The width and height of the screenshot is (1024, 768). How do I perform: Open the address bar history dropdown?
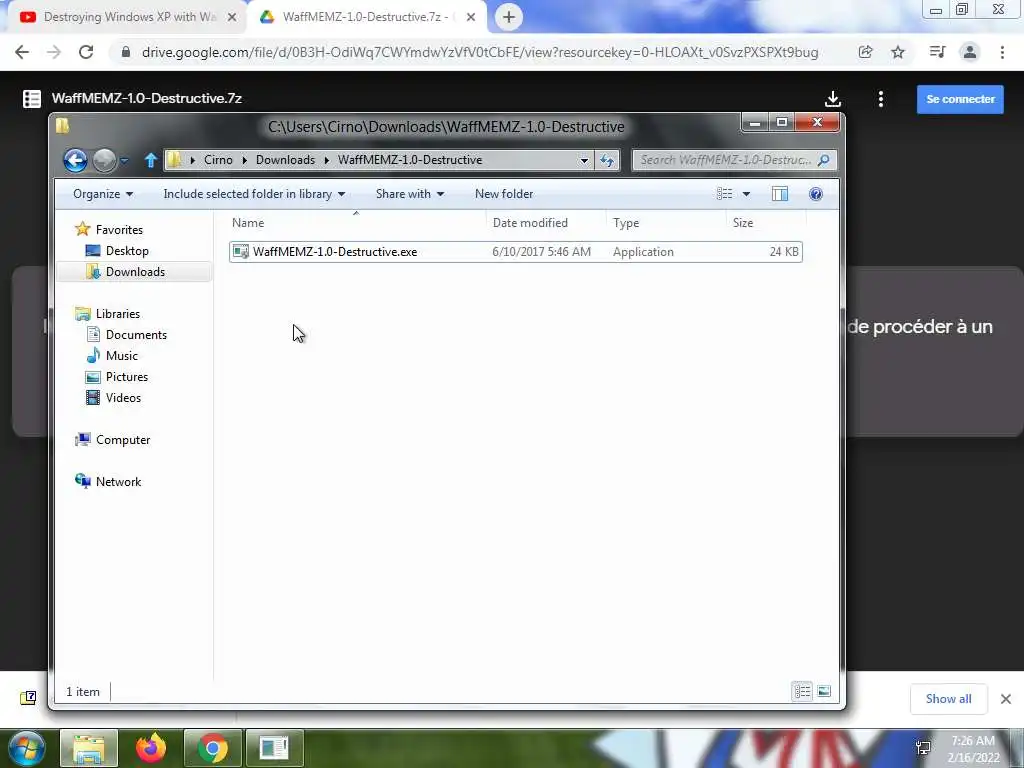pos(584,160)
